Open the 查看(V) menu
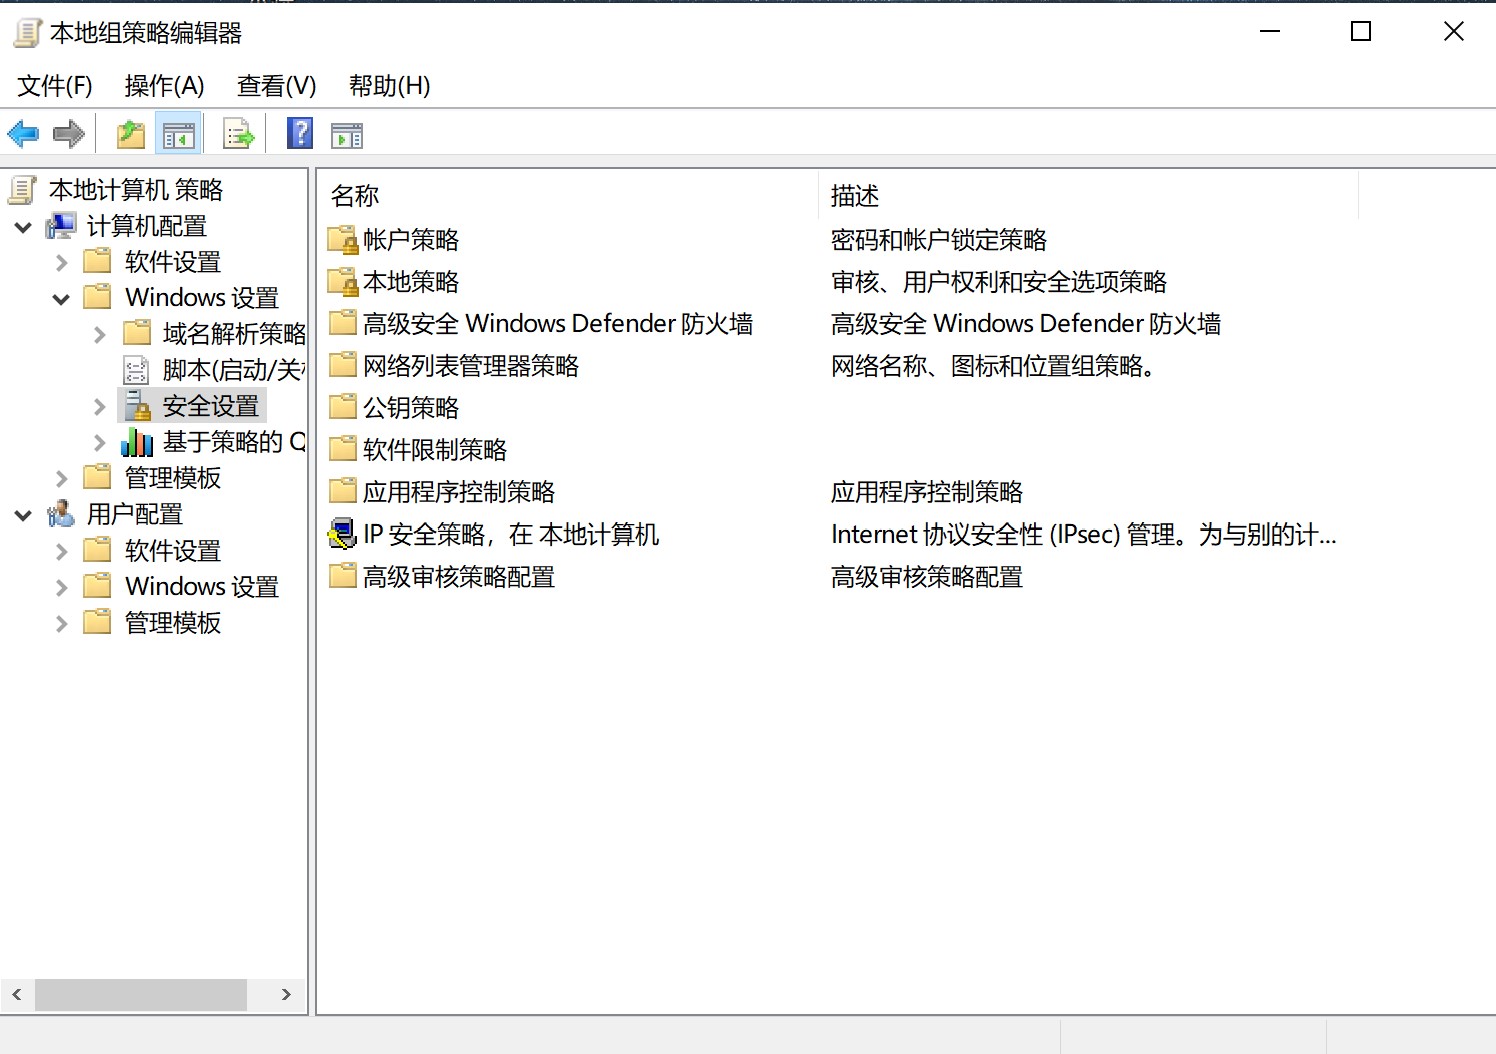Screen dimensions: 1496x1054 pos(276,85)
